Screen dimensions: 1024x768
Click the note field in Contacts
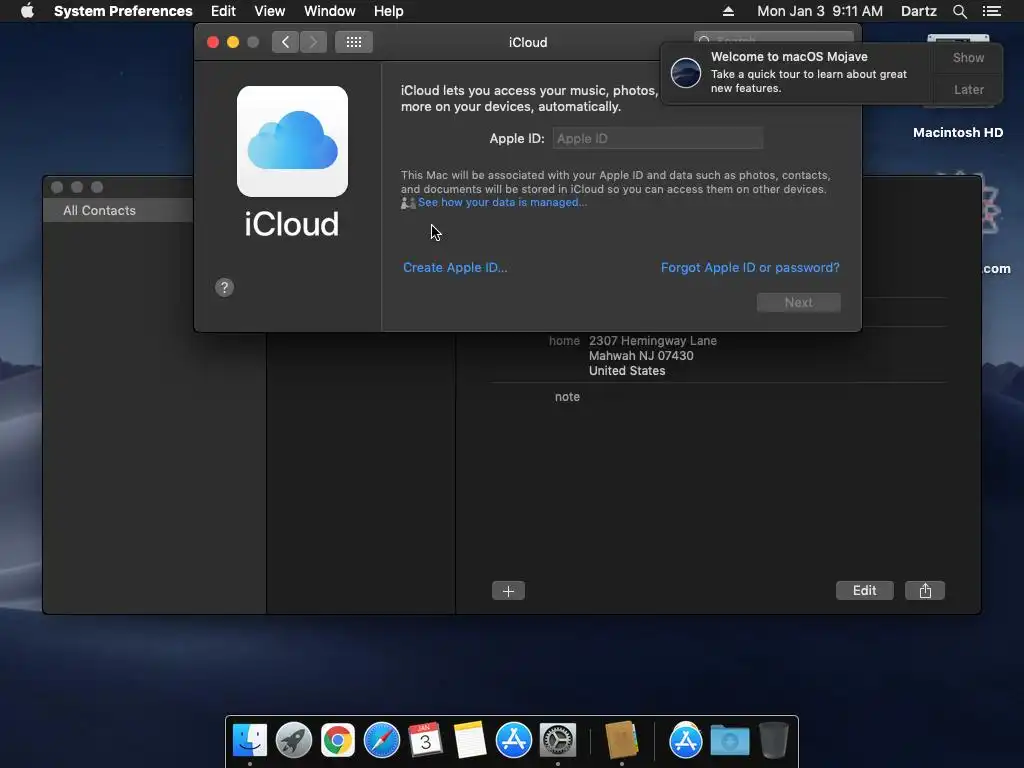click(567, 396)
